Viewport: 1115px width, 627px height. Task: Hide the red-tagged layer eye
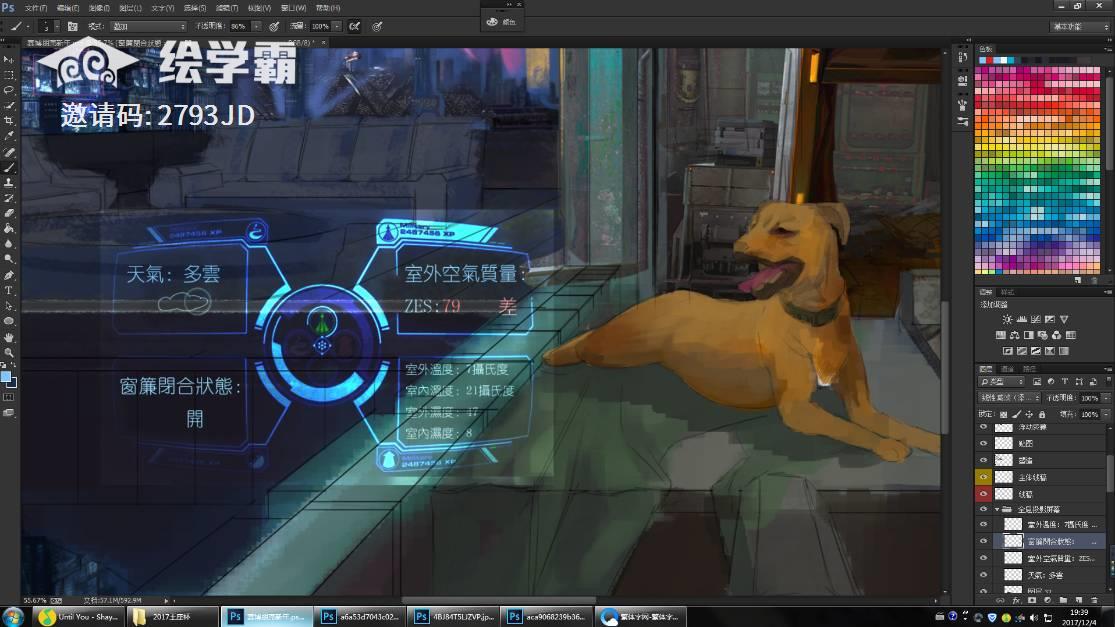(983, 493)
